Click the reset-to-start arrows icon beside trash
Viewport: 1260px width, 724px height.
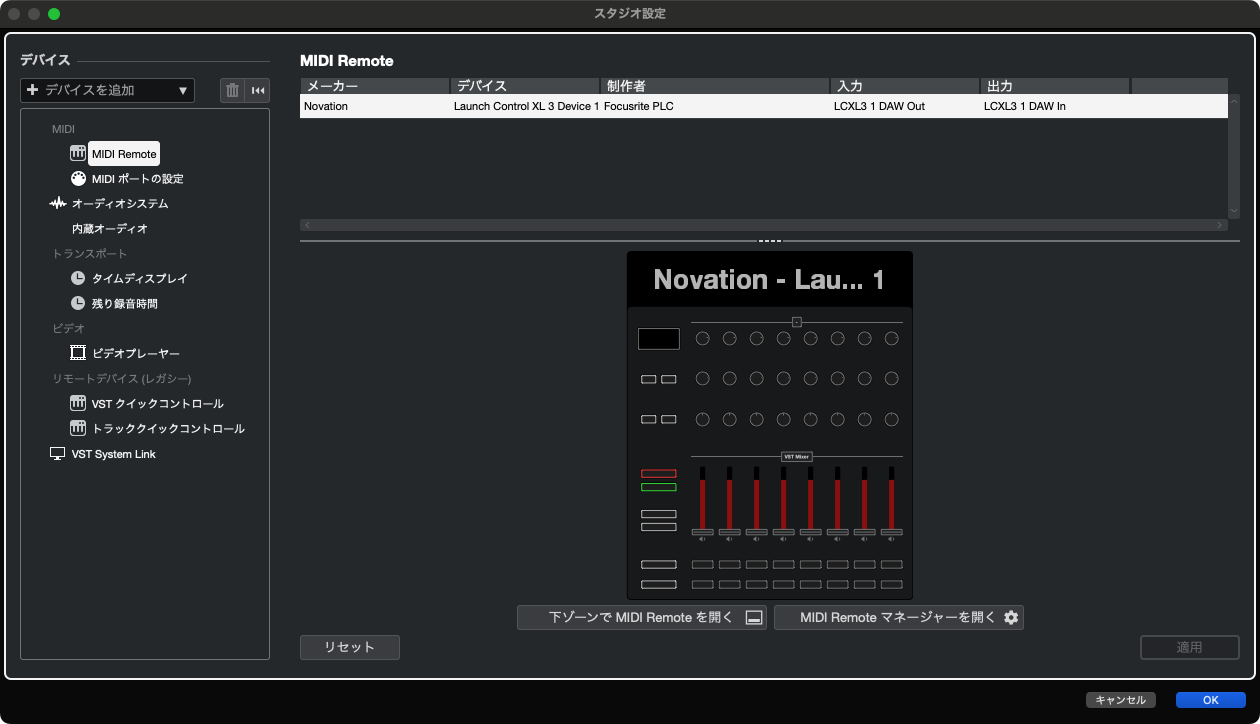258,91
